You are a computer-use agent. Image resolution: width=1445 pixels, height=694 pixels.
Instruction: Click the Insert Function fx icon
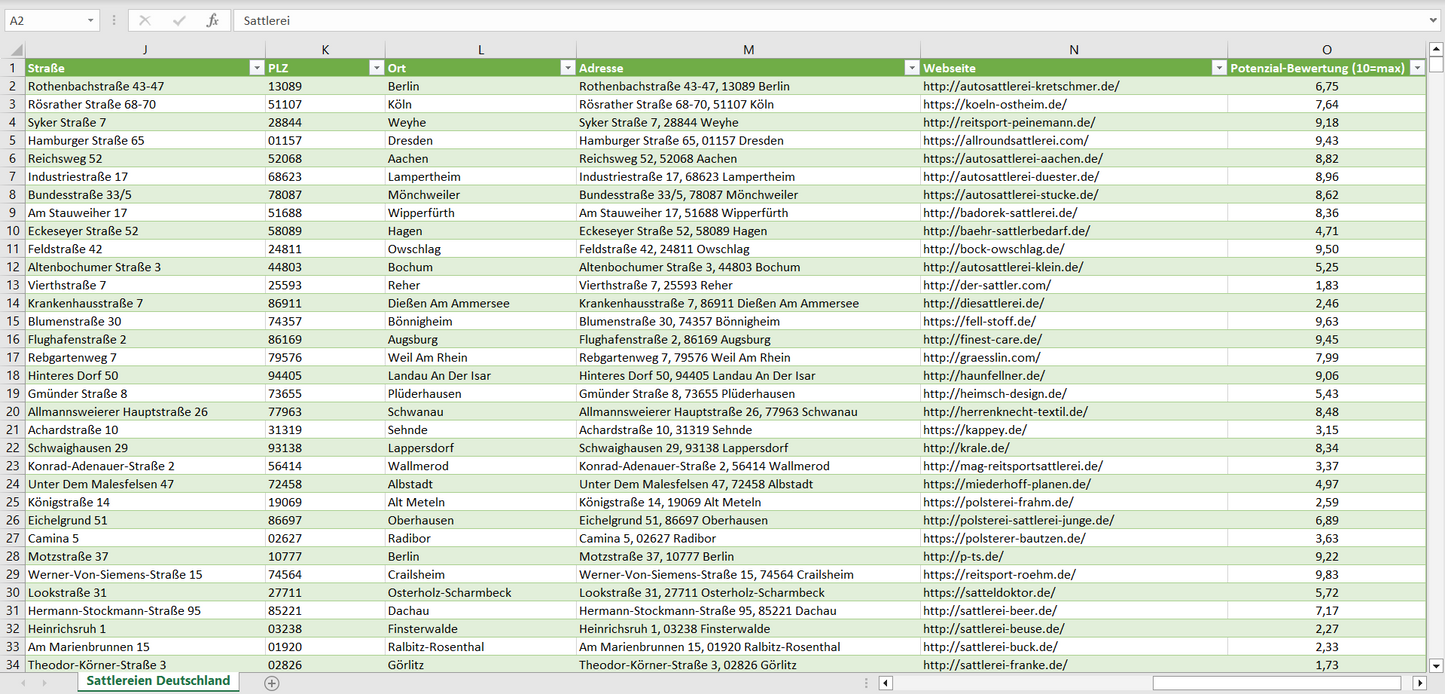tap(212, 20)
